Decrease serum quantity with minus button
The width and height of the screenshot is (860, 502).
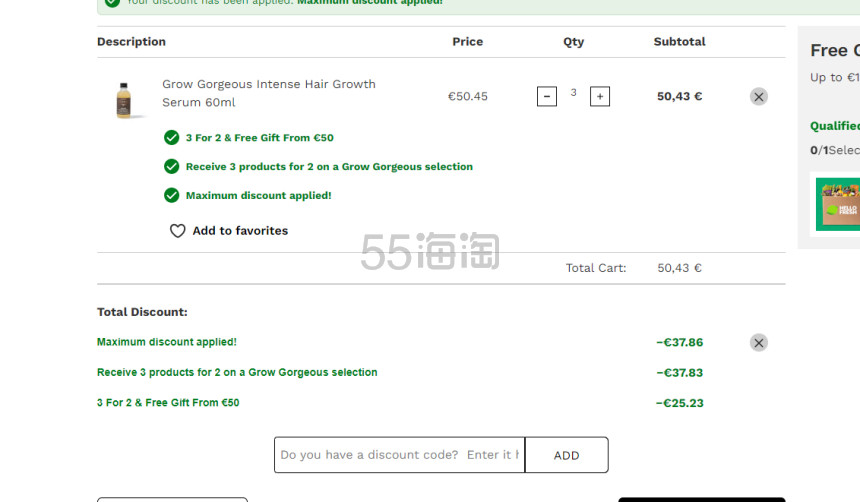click(x=547, y=97)
